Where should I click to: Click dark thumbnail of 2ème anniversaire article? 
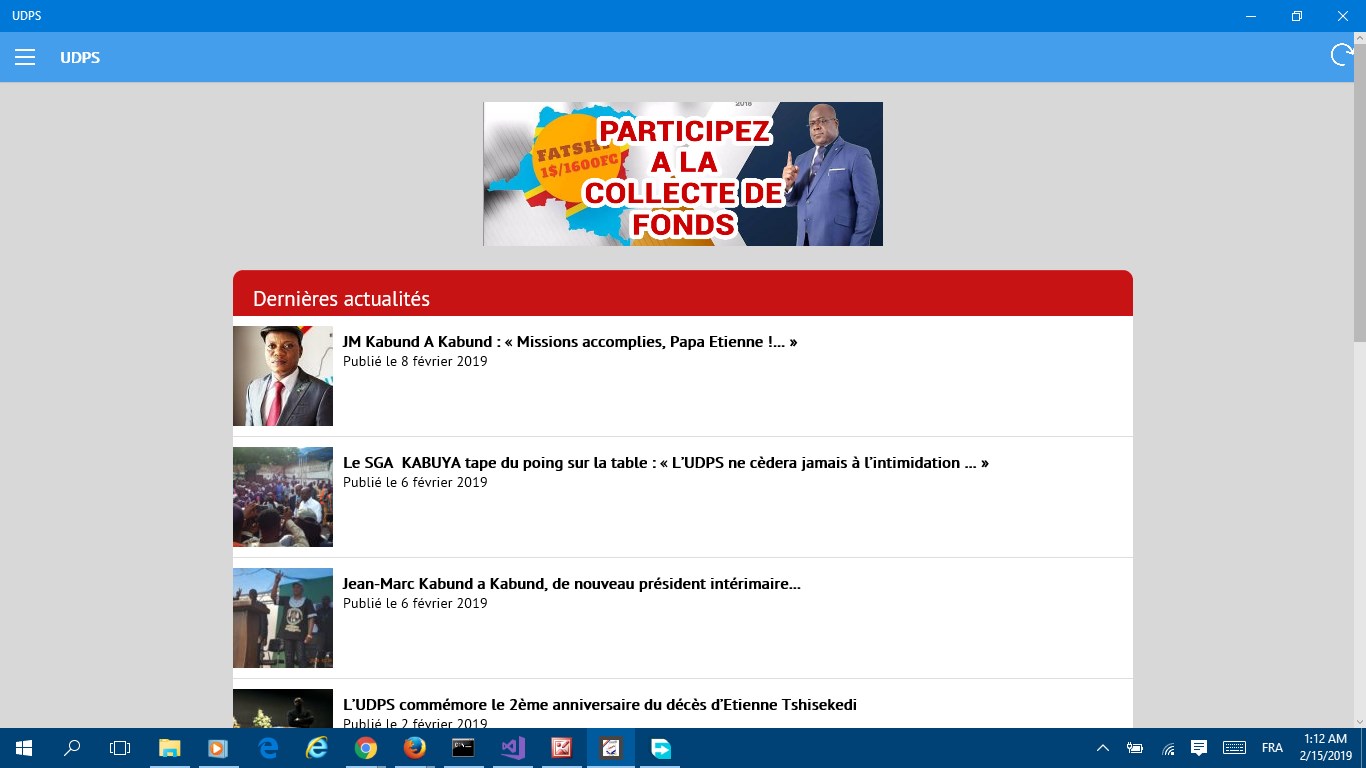[x=283, y=708]
